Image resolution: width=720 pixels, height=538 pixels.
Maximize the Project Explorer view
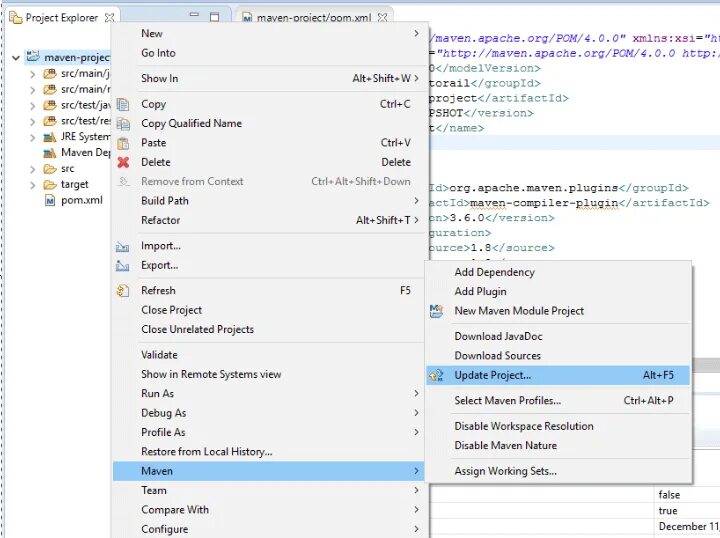[x=214, y=17]
